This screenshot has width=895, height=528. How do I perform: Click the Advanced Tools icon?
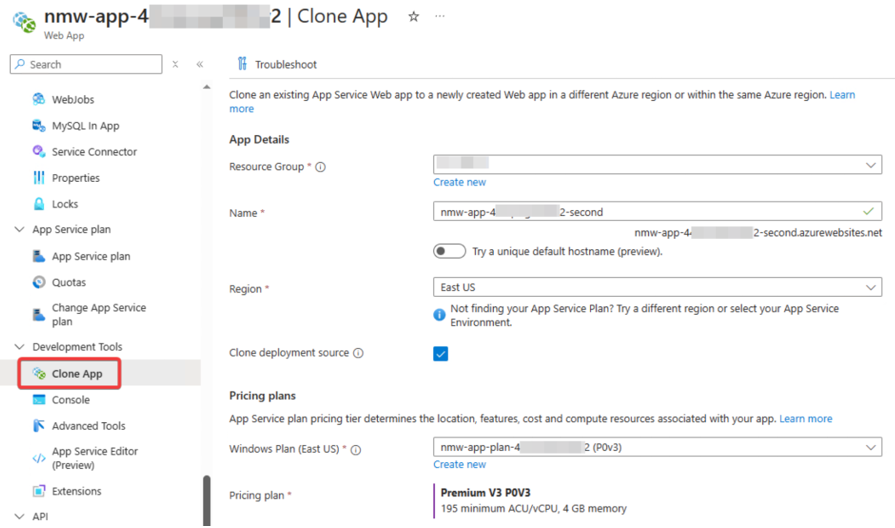[39, 426]
